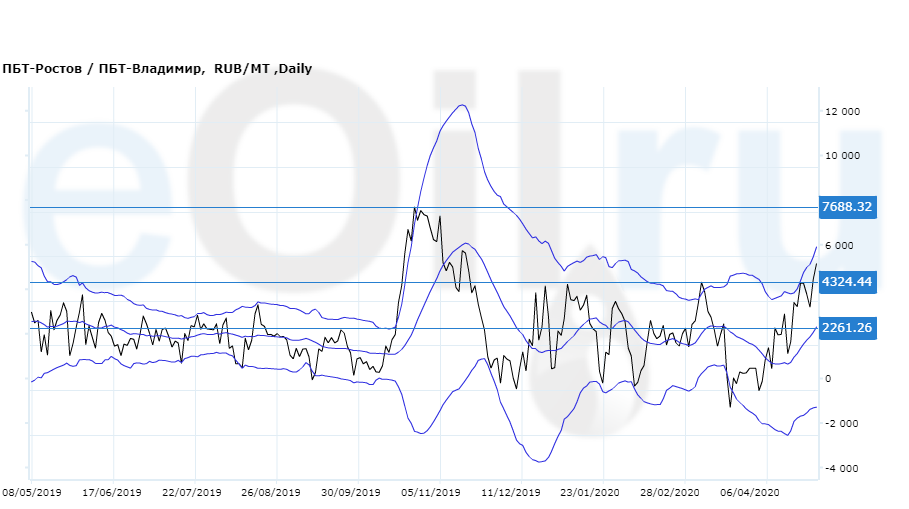This screenshot has width=909, height=509.
Task: Pick the 26/08/2019 date axis label
Action: (270, 493)
